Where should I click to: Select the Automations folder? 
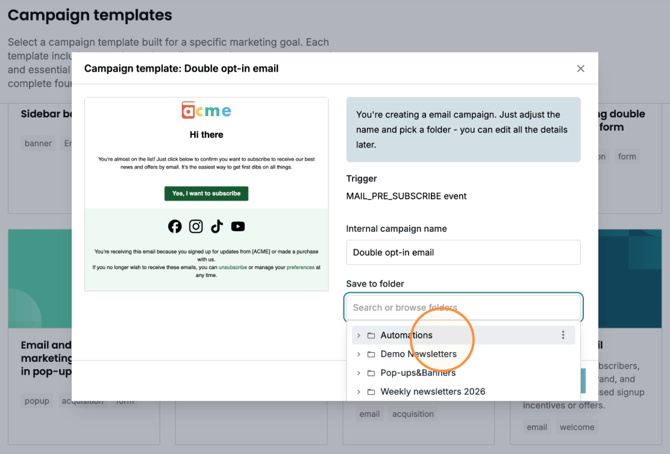click(x=463, y=335)
